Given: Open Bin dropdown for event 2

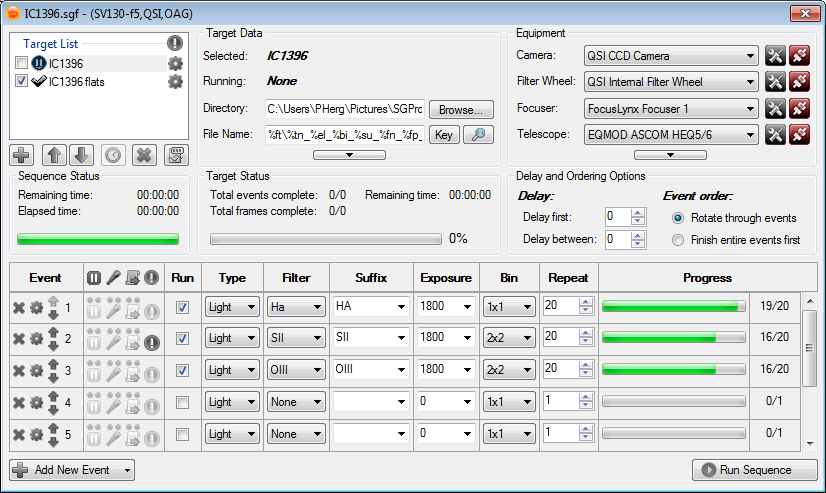Looking at the screenshot, I should 508,338.
